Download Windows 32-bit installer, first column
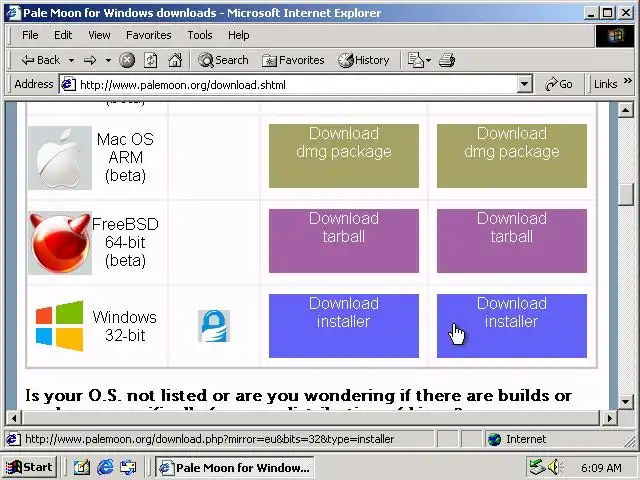 (x=344, y=326)
